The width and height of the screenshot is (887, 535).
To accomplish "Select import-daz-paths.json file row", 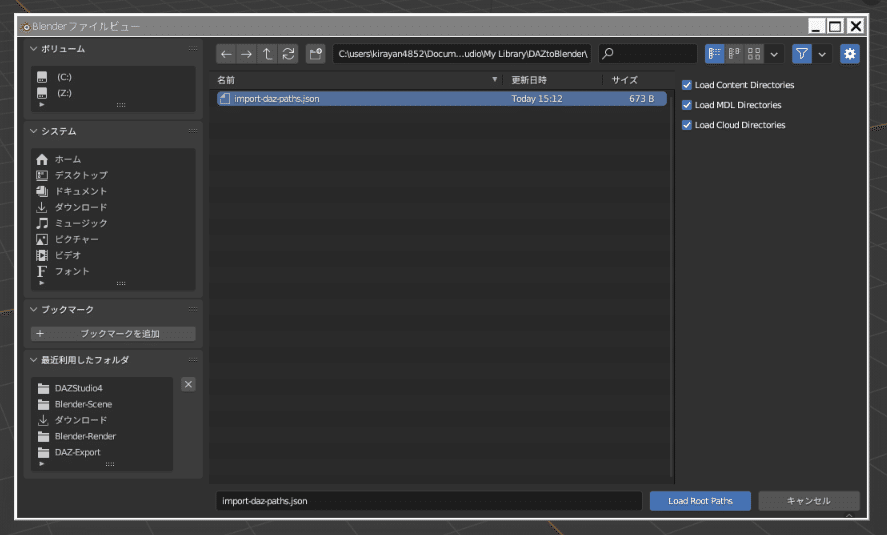I will (441, 98).
